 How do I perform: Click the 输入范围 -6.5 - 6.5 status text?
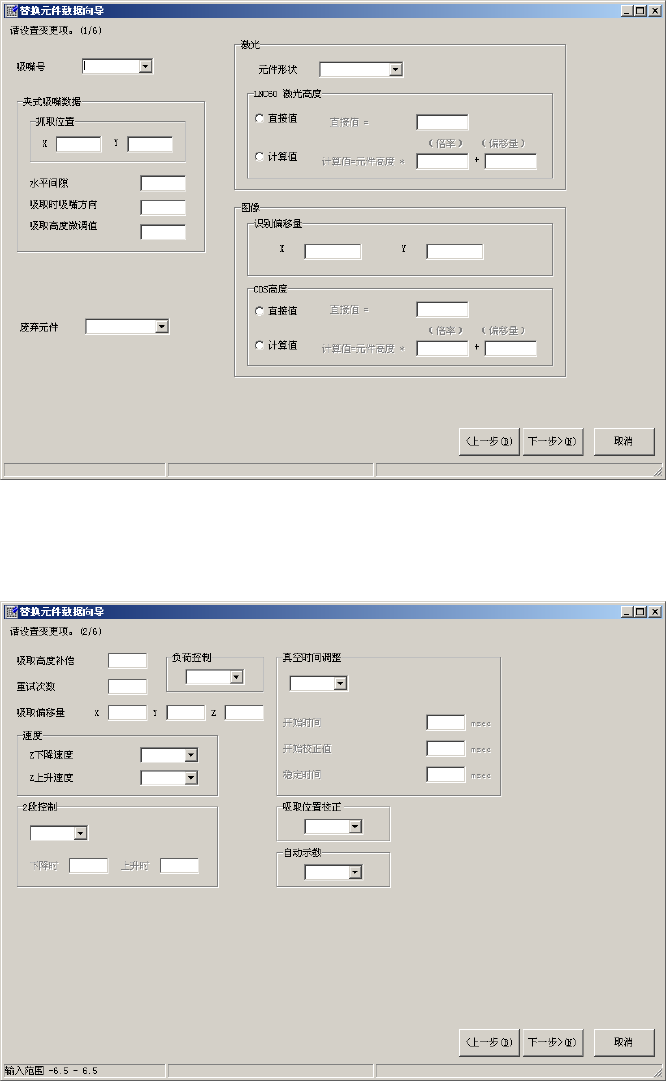(x=51, y=1071)
